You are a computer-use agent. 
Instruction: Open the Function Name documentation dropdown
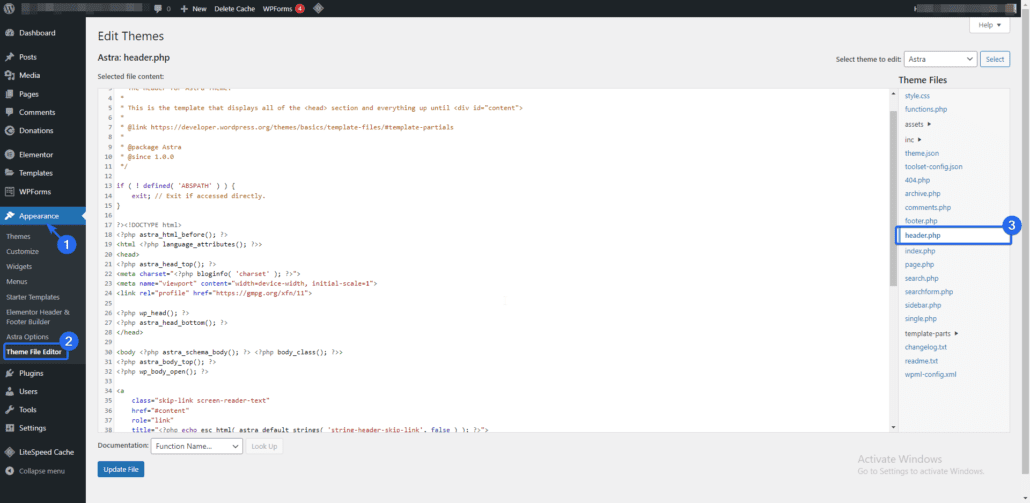tap(196, 447)
